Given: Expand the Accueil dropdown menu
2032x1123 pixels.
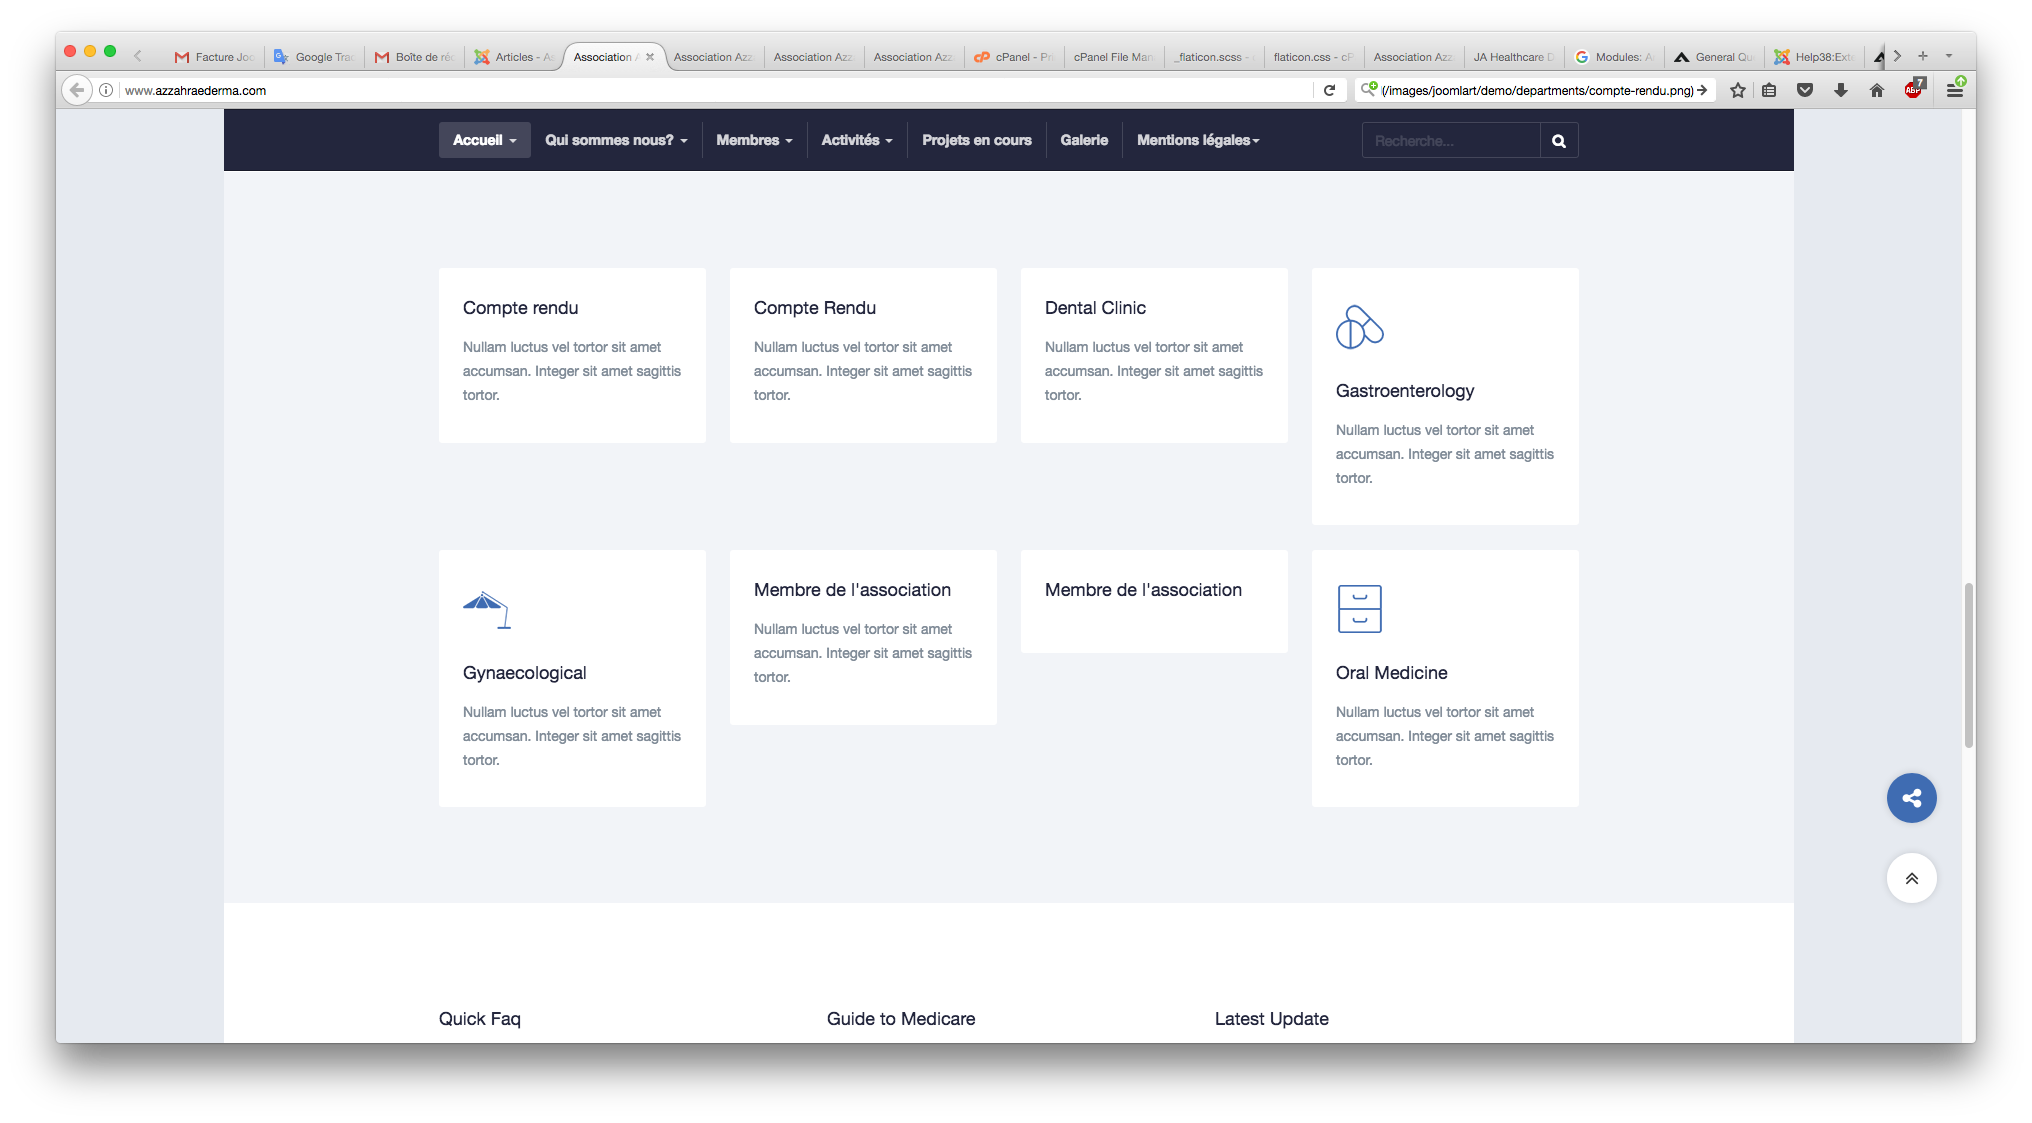Looking at the screenshot, I should (484, 140).
